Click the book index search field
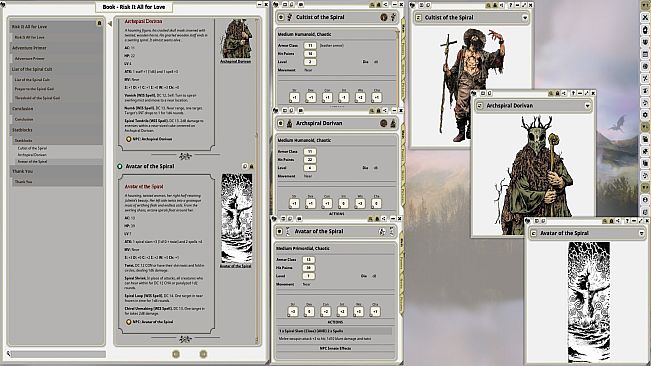The width and height of the screenshot is (651, 366). coord(58,354)
